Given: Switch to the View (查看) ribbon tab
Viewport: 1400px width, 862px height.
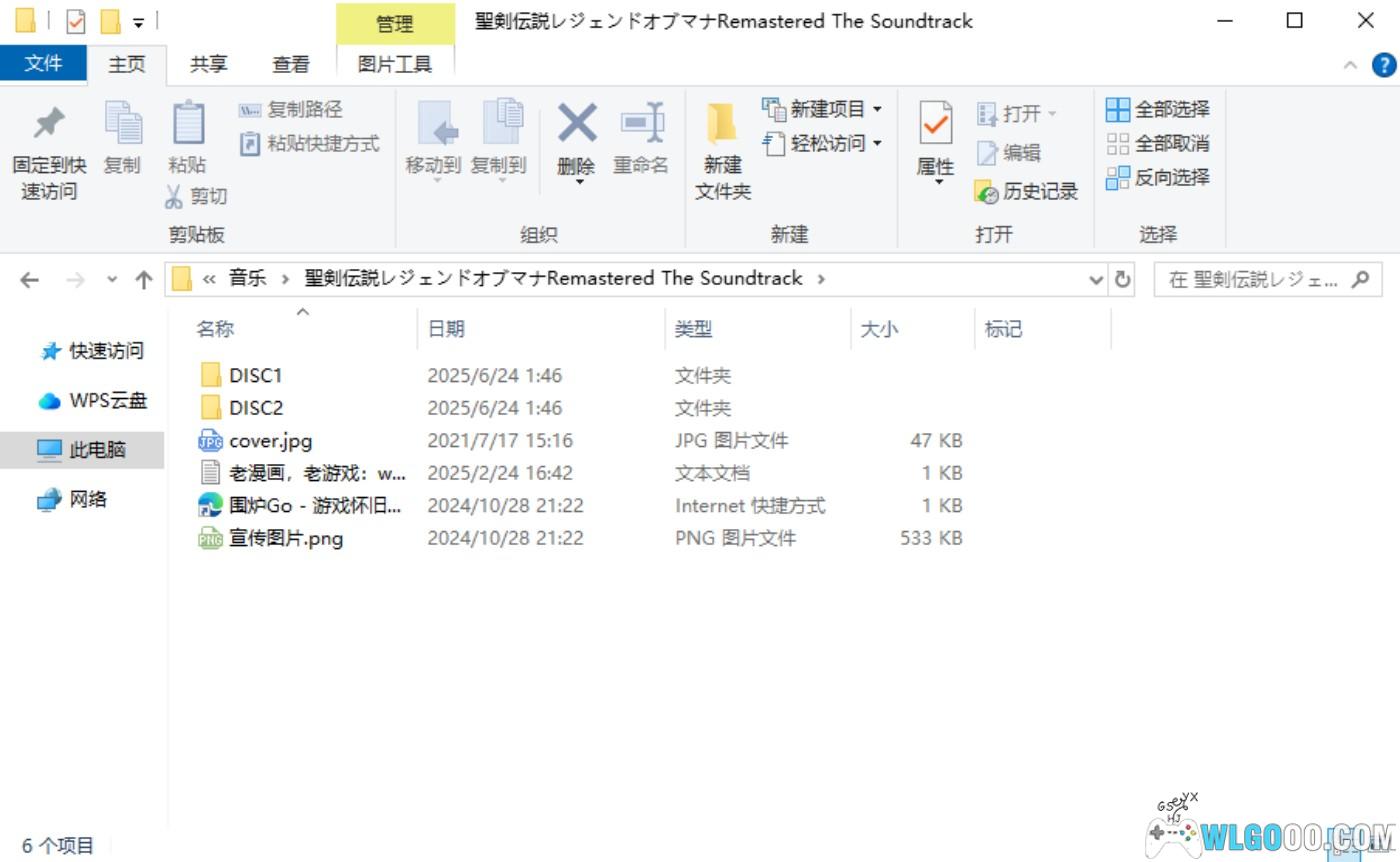Looking at the screenshot, I should pos(290,64).
